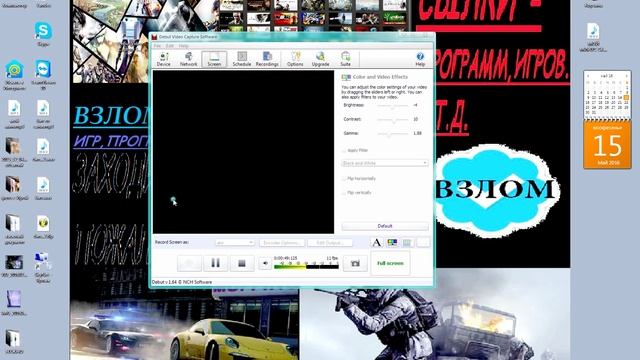
Task: Select the Device source in Debut toolbar
Action: point(163,59)
